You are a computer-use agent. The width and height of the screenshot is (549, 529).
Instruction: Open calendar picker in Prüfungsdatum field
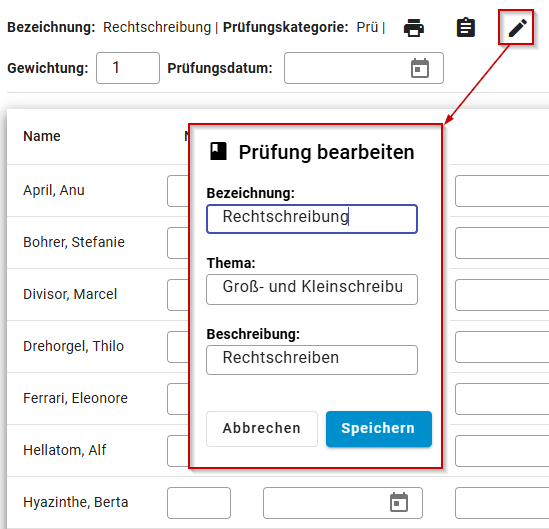pos(420,68)
